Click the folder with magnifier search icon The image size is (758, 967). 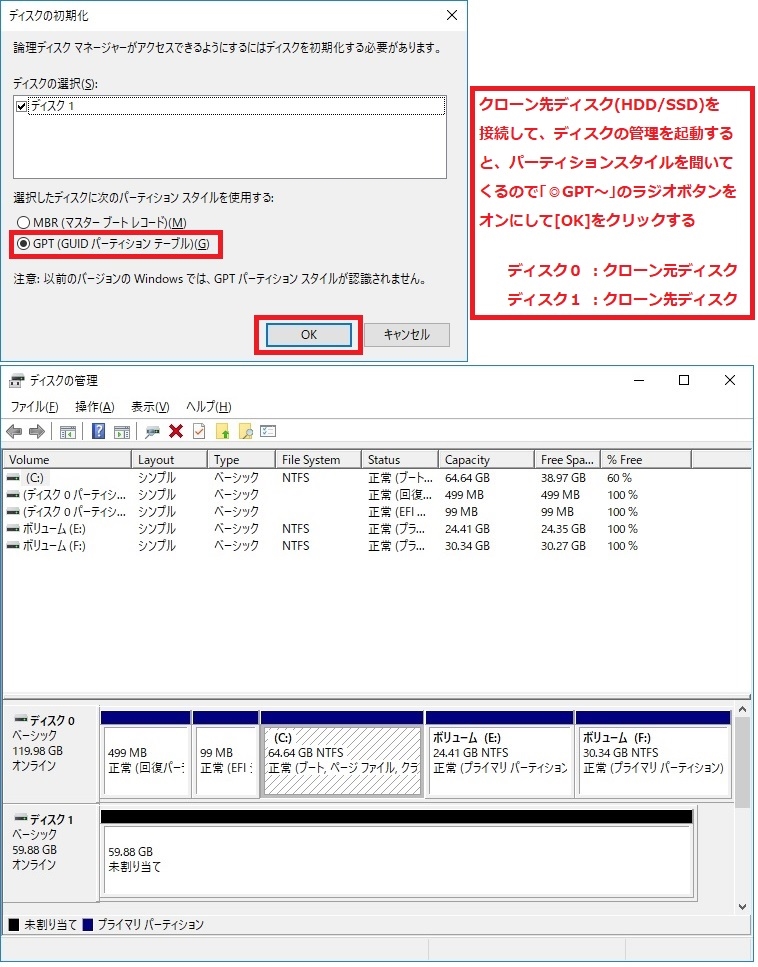point(245,431)
